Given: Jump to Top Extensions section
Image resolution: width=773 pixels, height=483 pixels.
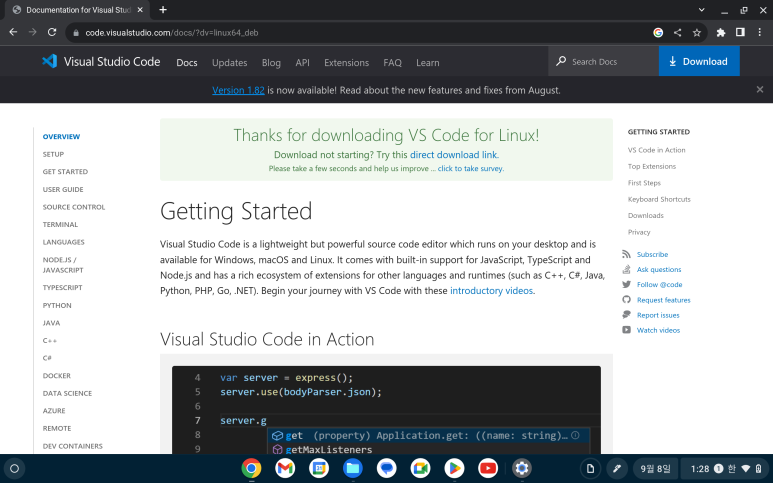Looking at the screenshot, I should coord(652,167).
